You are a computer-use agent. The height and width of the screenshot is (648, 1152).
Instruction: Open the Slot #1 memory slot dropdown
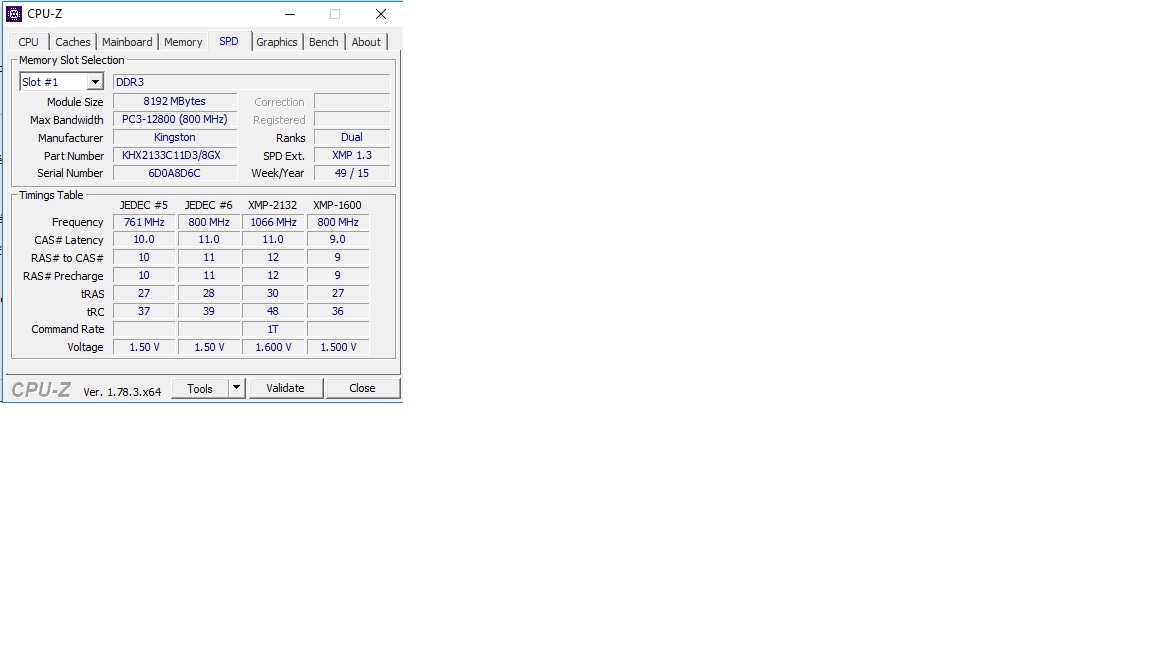pos(61,82)
